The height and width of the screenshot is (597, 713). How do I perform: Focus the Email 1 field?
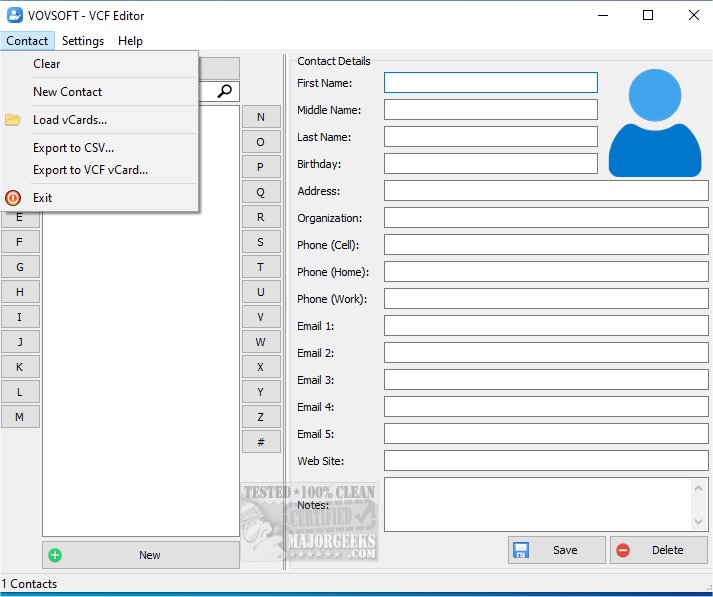coord(546,326)
